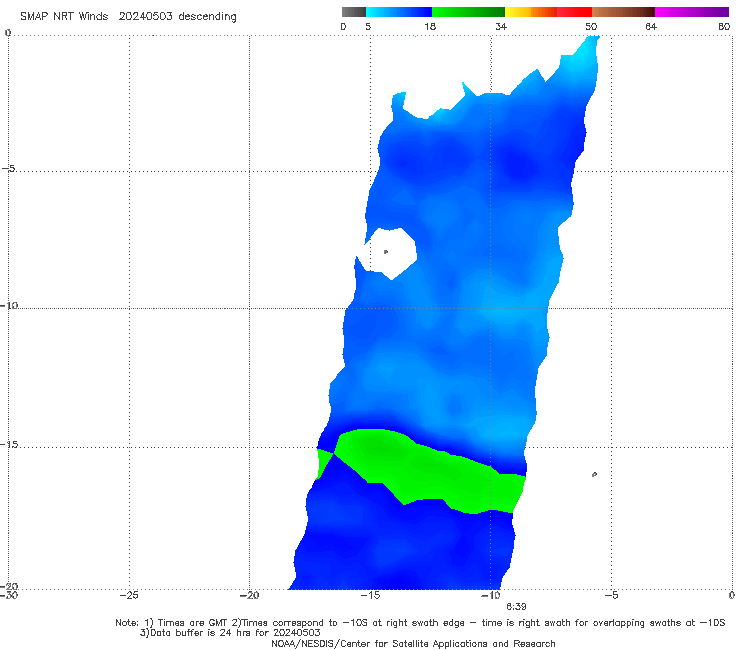This screenshot has height=650, width=740.
Task: Click the small island outline inside the white gap
Action: click(x=386, y=252)
